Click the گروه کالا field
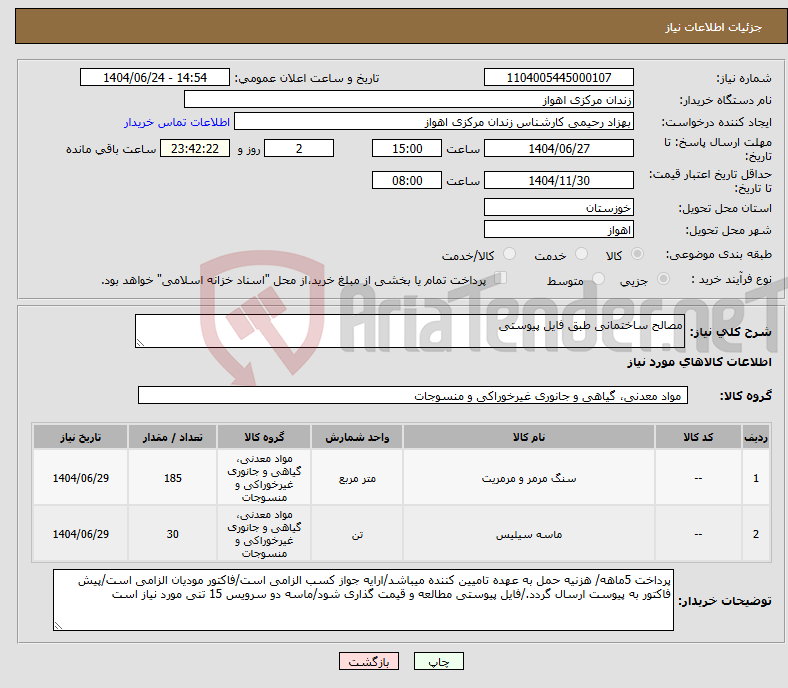Image resolution: width=788 pixels, height=688 pixels. point(413,396)
